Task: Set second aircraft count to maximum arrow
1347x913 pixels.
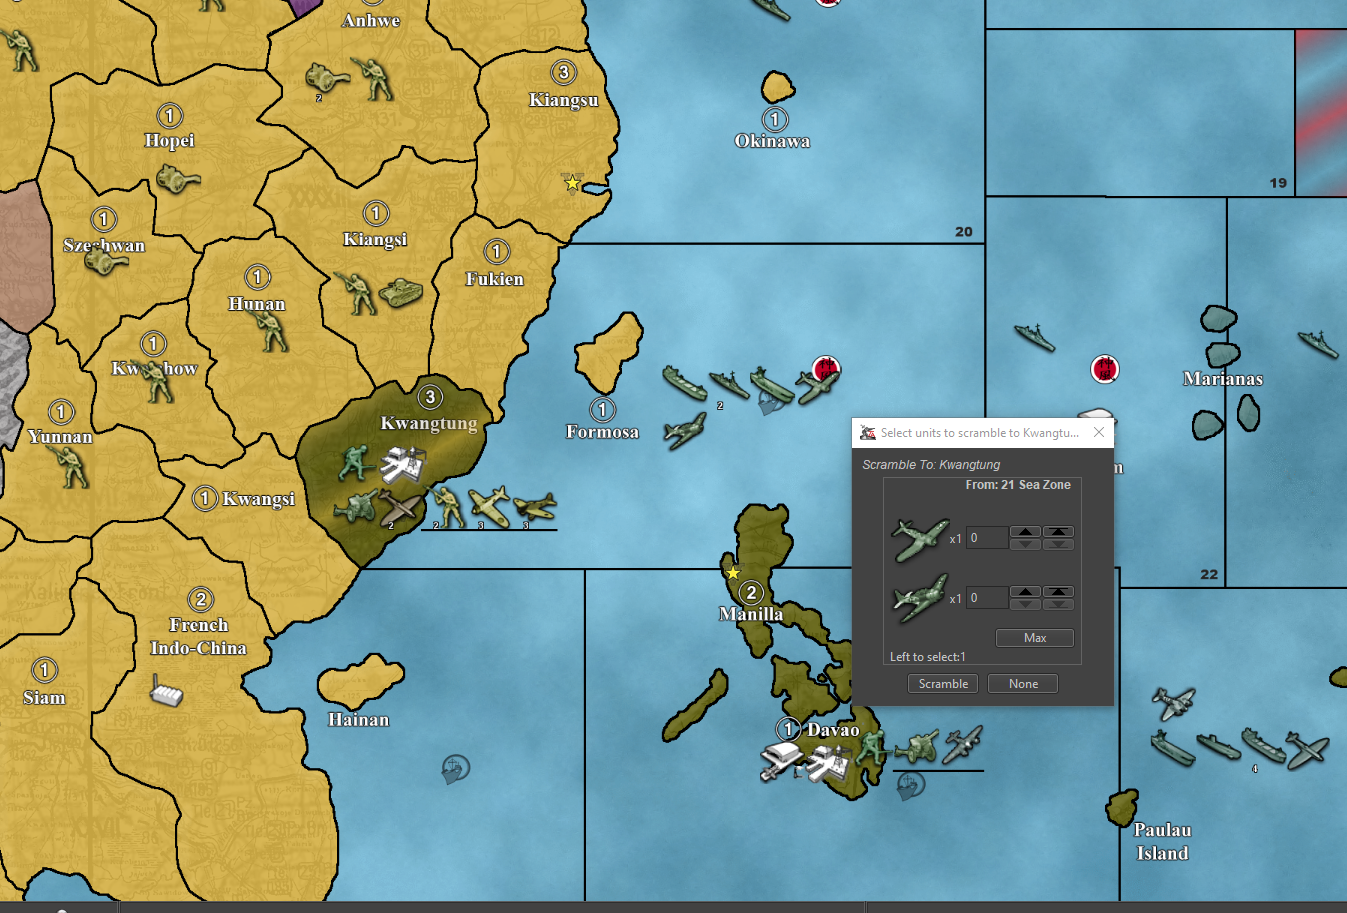Action: pos(1058,592)
